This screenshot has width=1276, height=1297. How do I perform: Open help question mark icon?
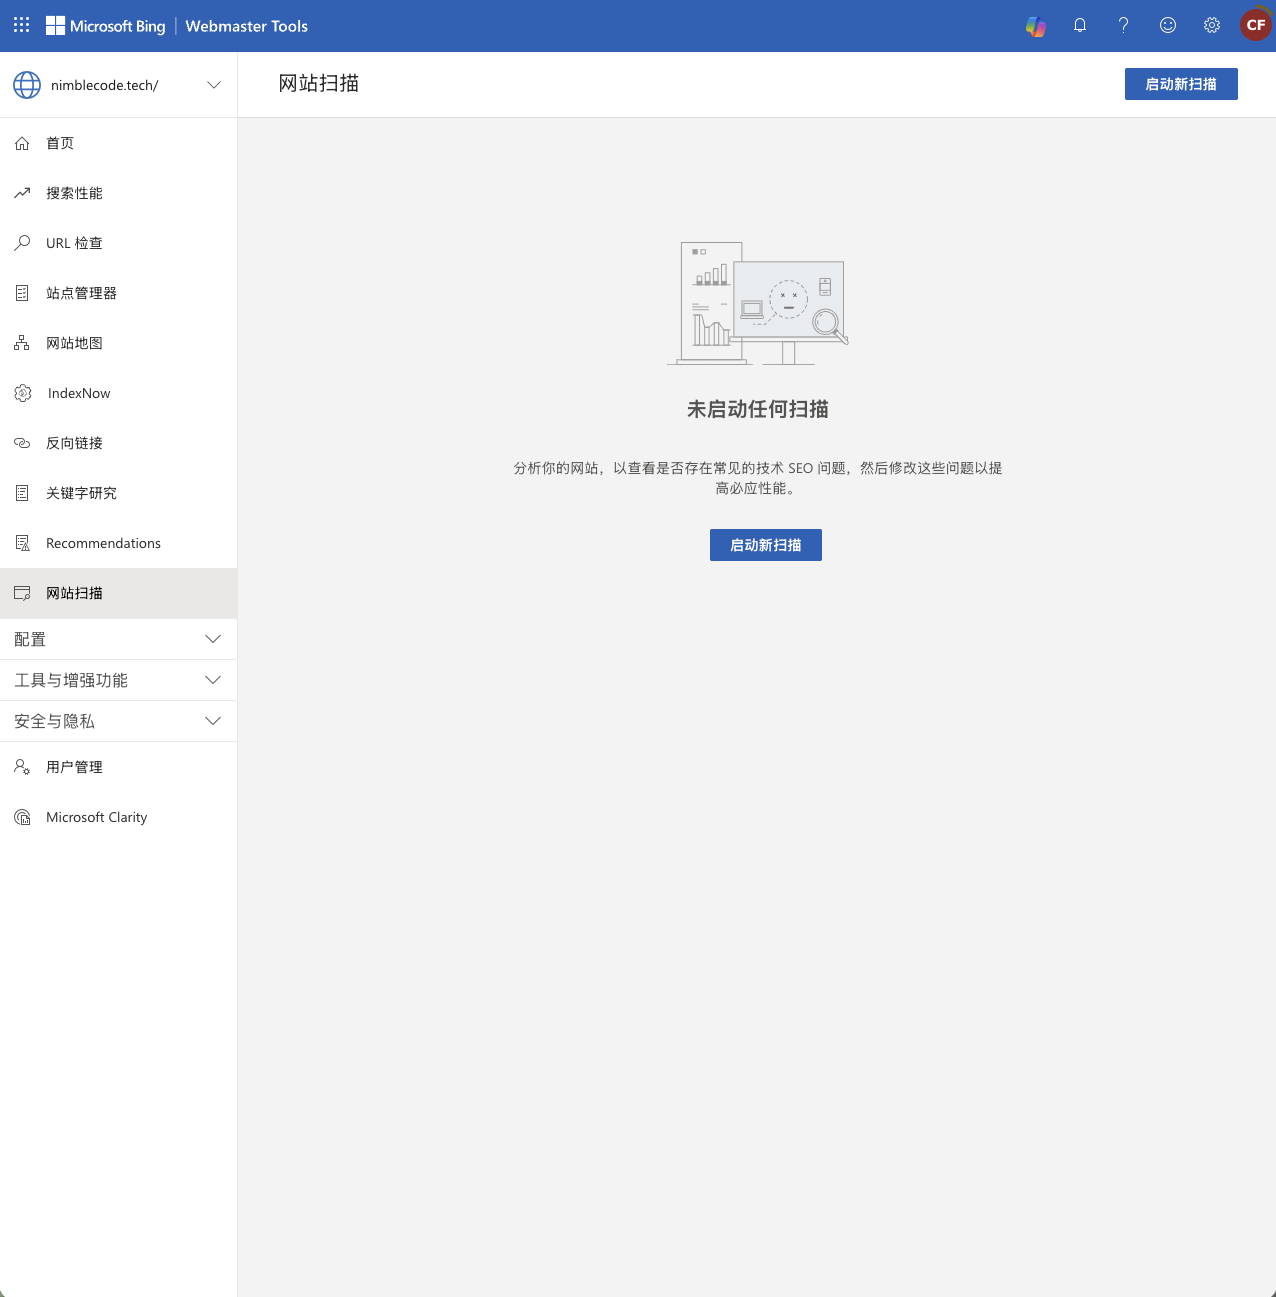point(1124,26)
